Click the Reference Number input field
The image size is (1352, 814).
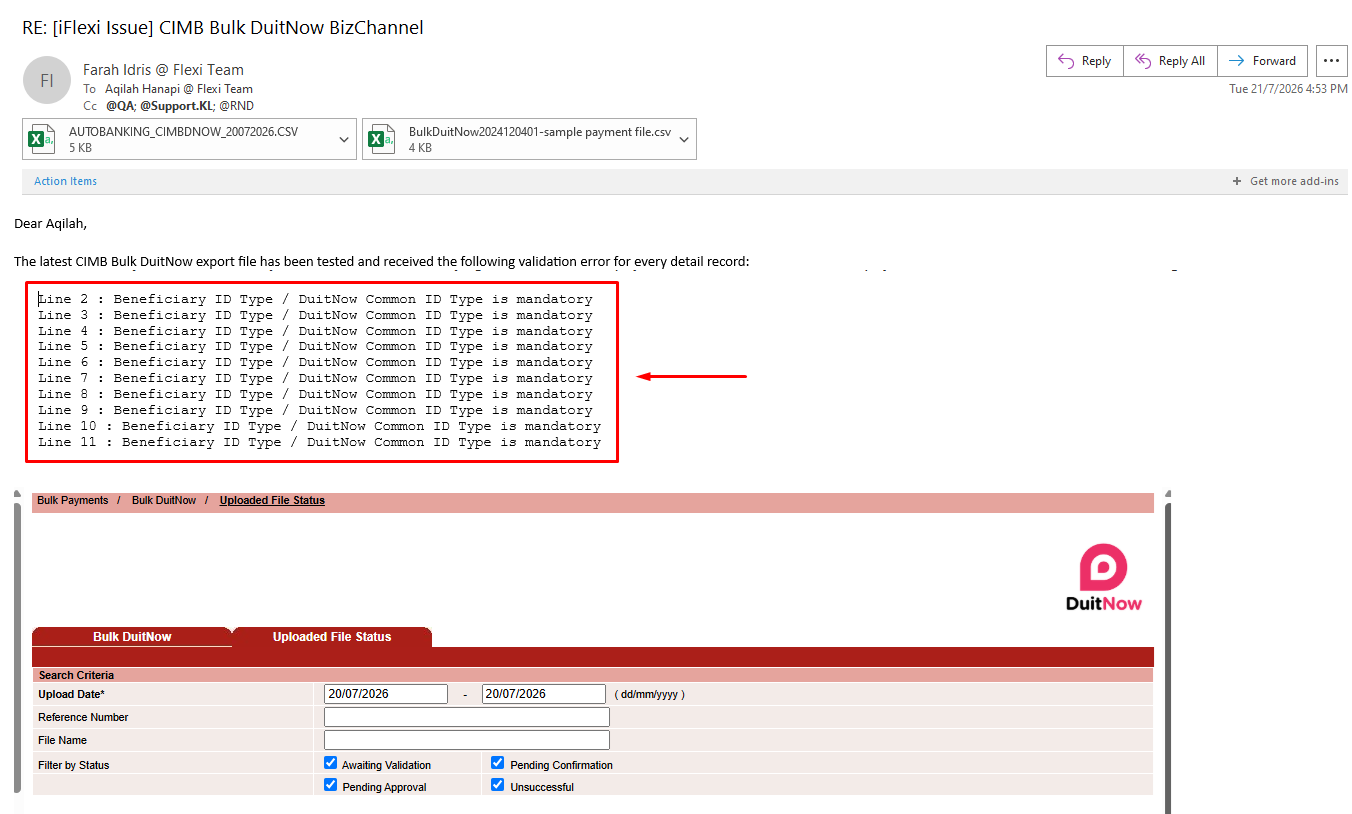tap(467, 717)
